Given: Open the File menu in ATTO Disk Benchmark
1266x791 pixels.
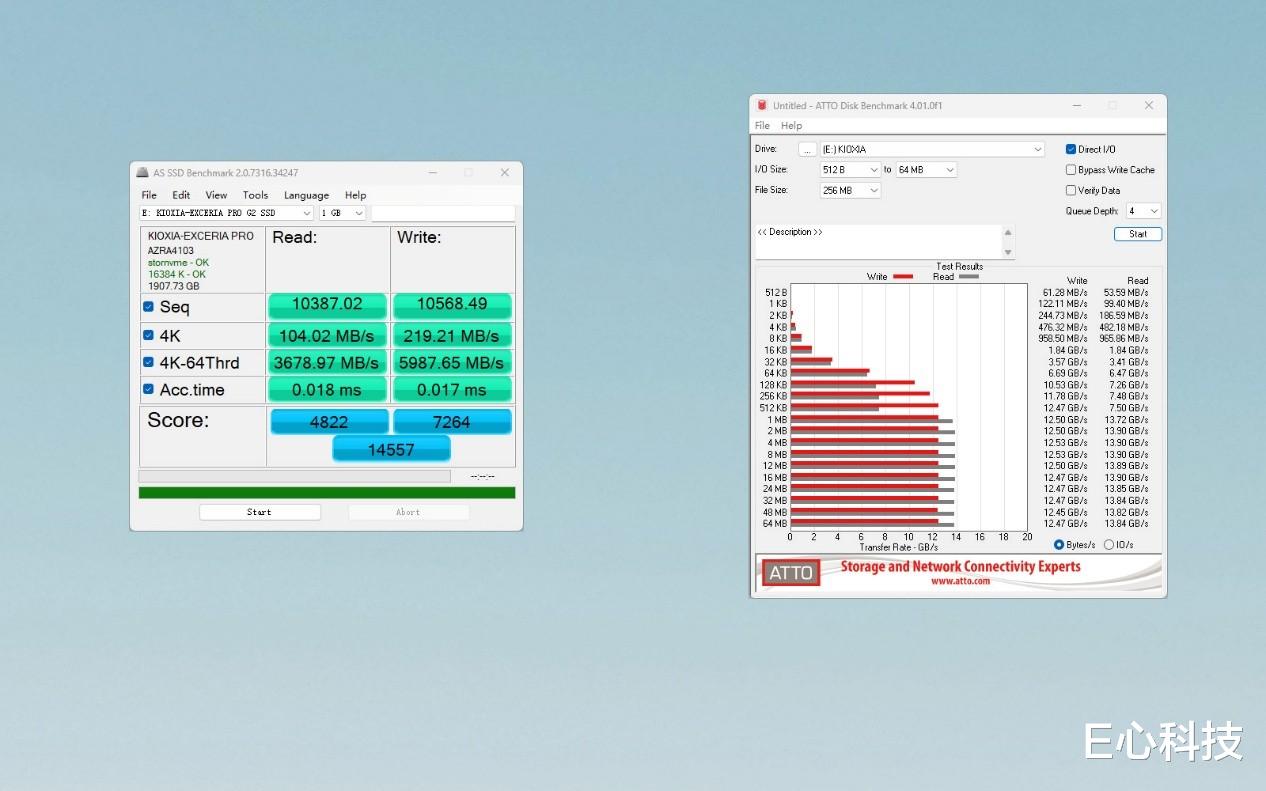Looking at the screenshot, I should (762, 126).
